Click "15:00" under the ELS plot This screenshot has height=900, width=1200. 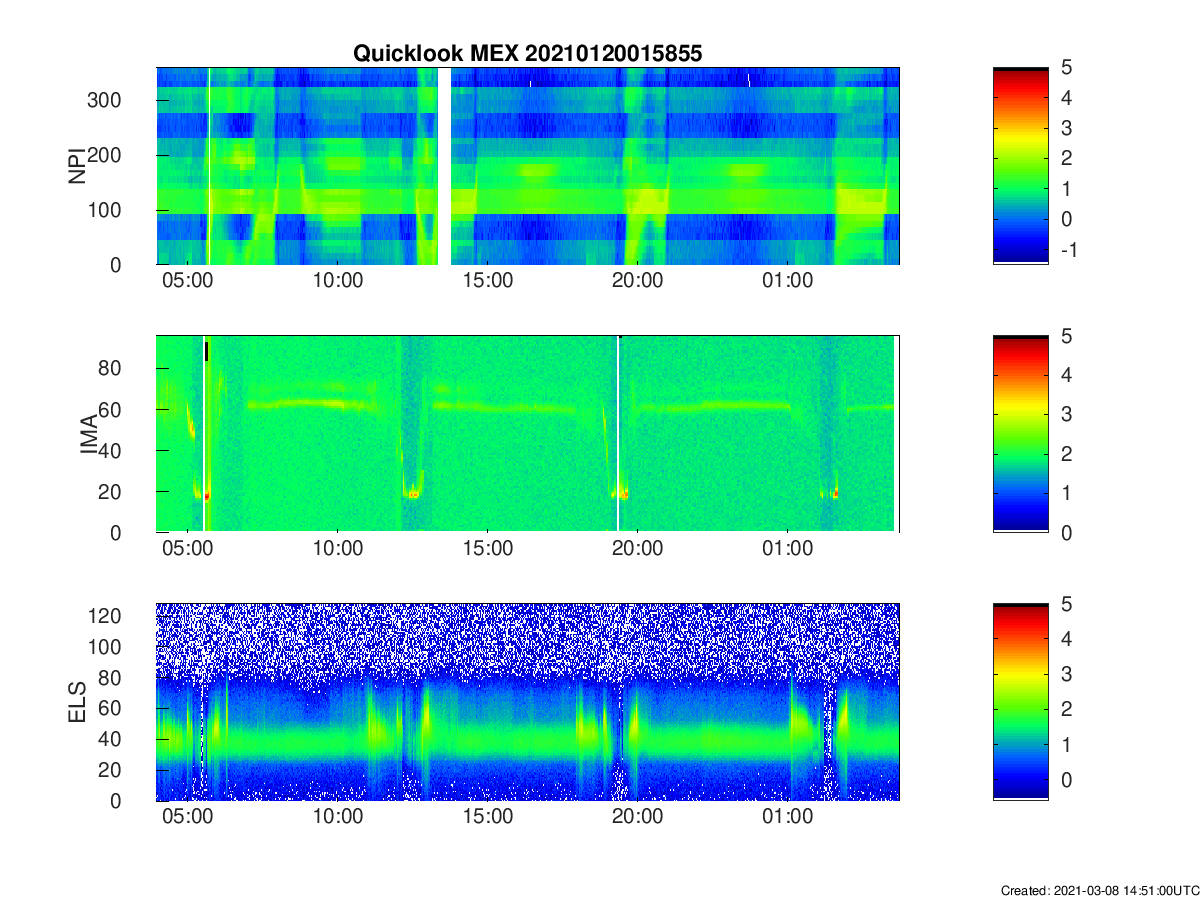[x=488, y=817]
